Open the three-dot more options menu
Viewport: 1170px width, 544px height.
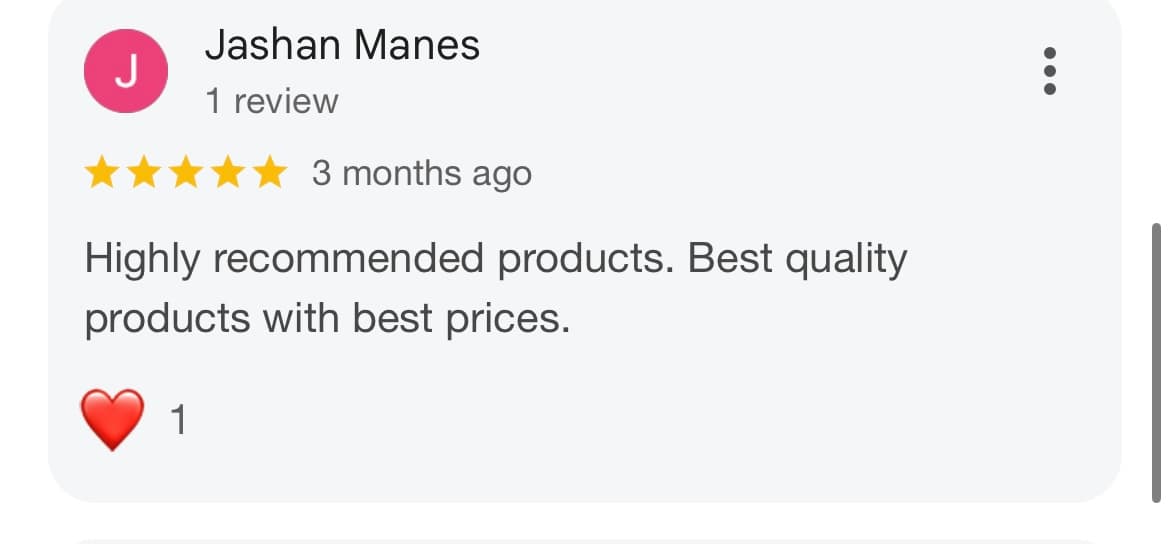click(x=1049, y=71)
